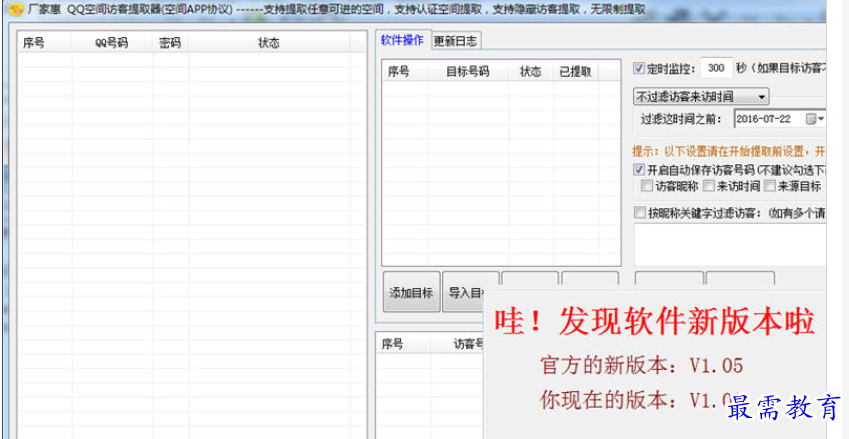Expand 不过滤访客来访时间 dropdown
This screenshot has width=849, height=439.
point(701,97)
